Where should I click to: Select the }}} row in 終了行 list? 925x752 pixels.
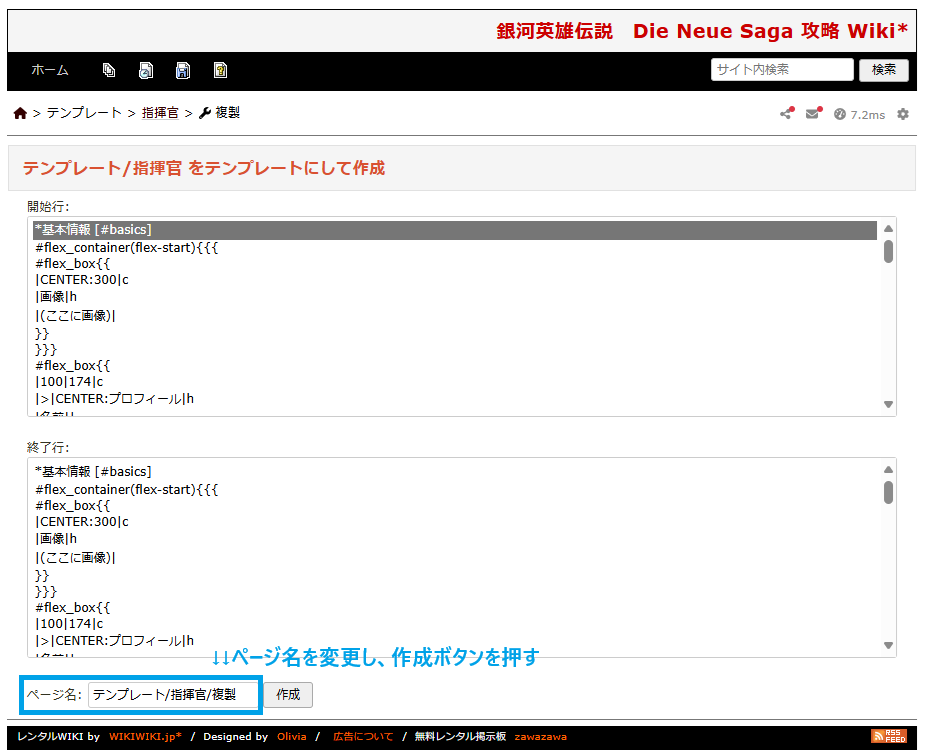[x=455, y=591]
